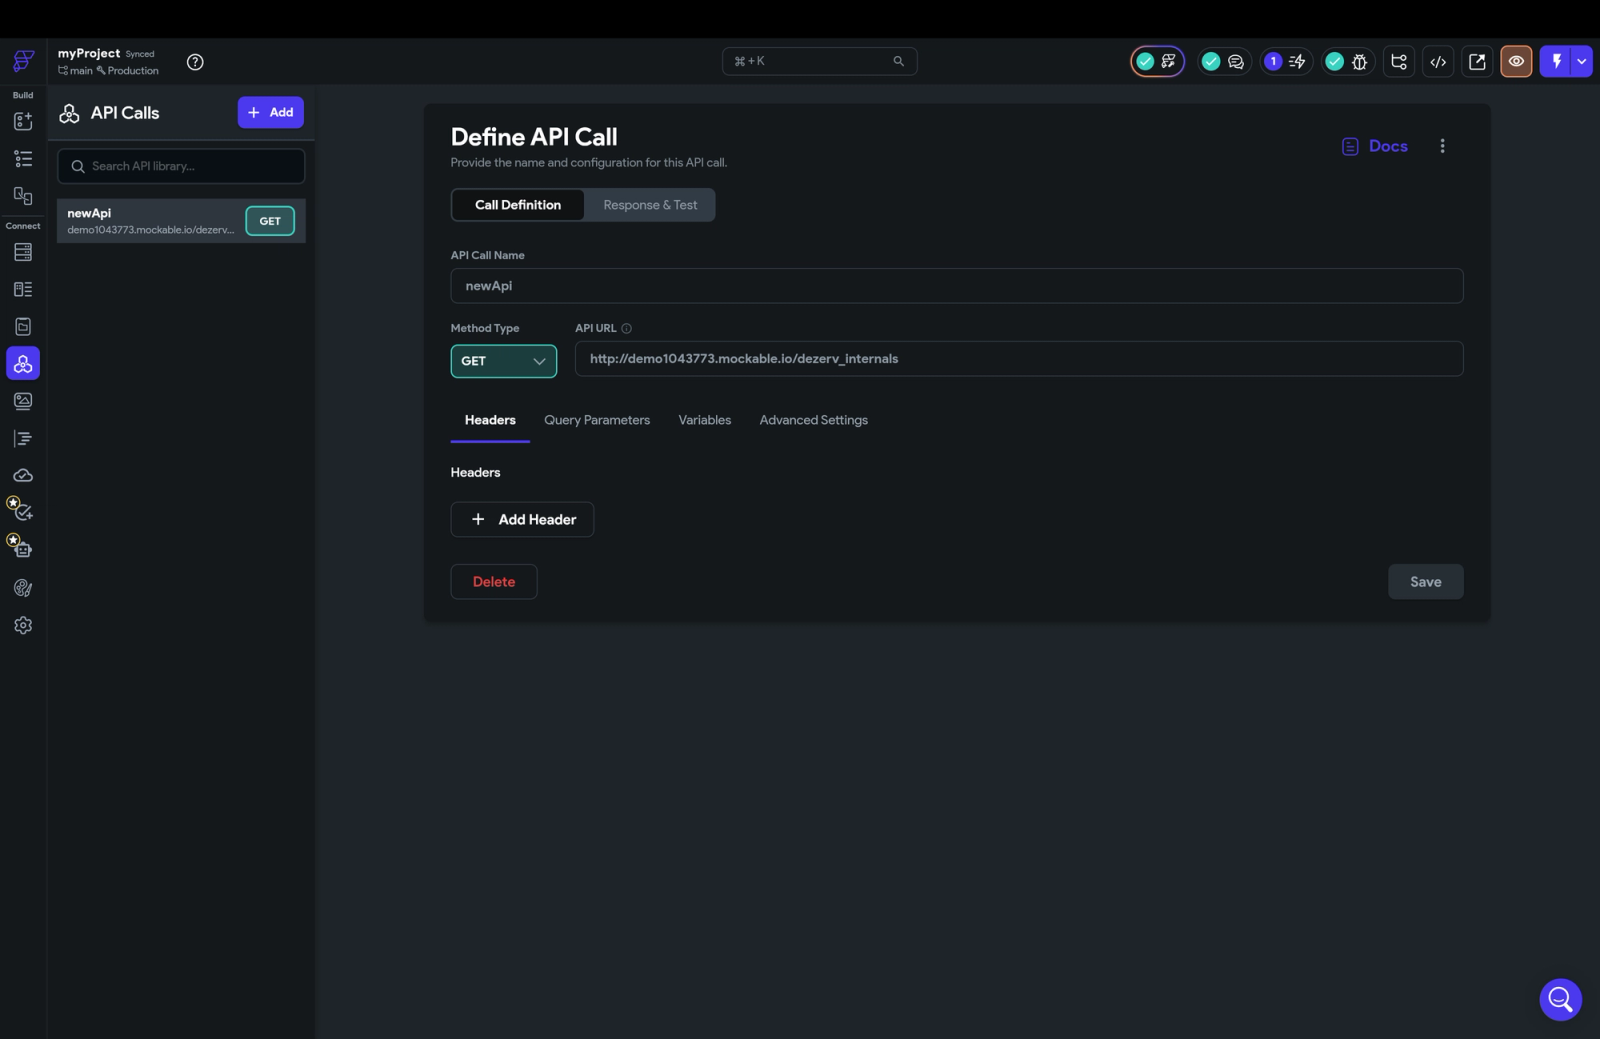The width and height of the screenshot is (1600, 1039).
Task: Open the Data Types icon in the sidebar
Action: tap(23, 289)
